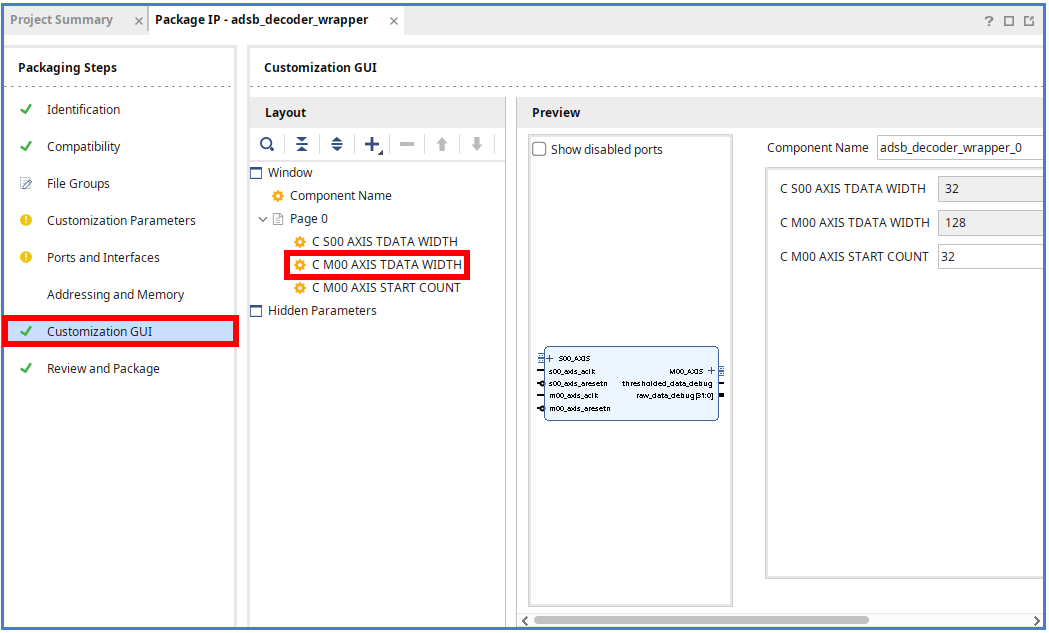
Task: Select the Review and Package packaging step
Action: click(x=104, y=368)
